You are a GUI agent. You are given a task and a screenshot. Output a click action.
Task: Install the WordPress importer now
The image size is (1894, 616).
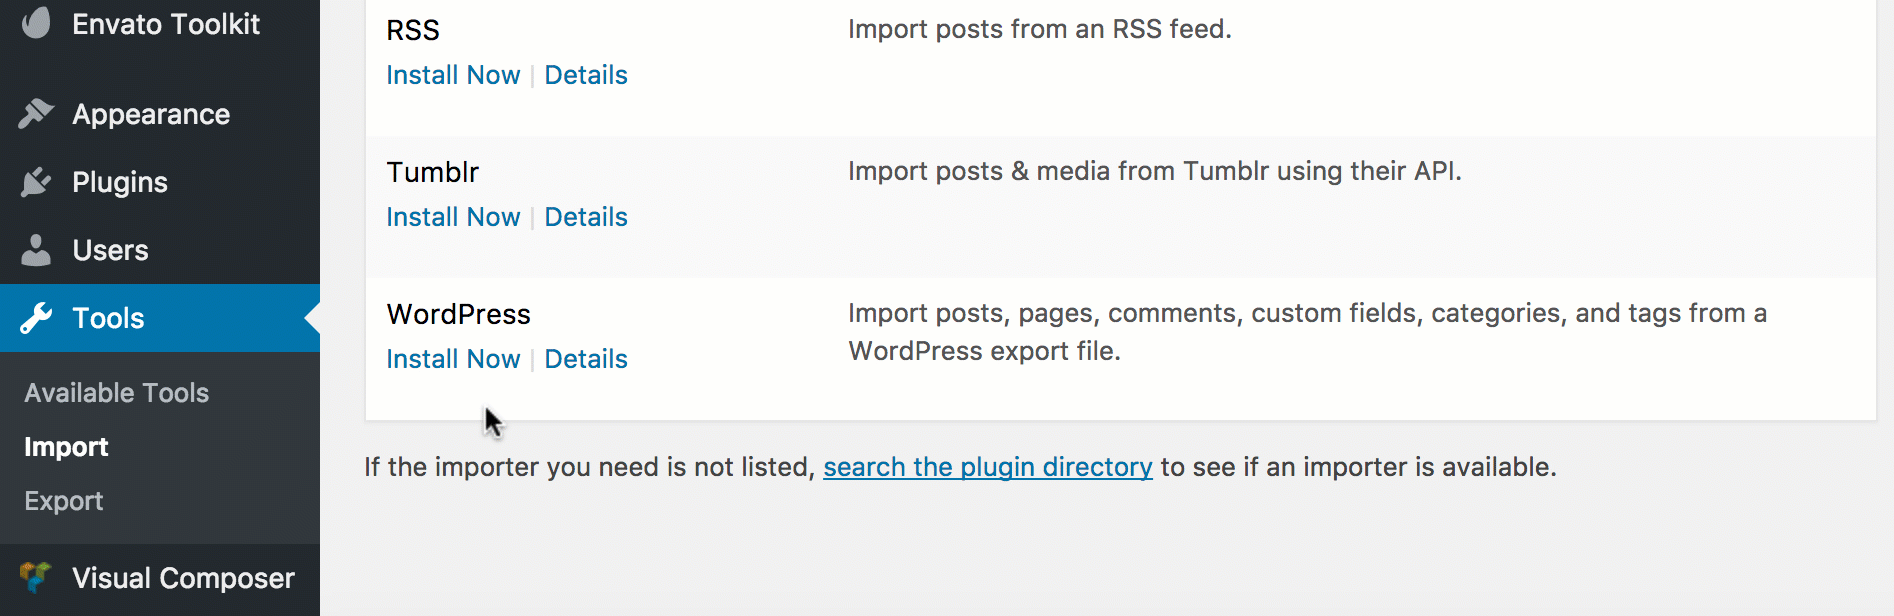pos(453,359)
